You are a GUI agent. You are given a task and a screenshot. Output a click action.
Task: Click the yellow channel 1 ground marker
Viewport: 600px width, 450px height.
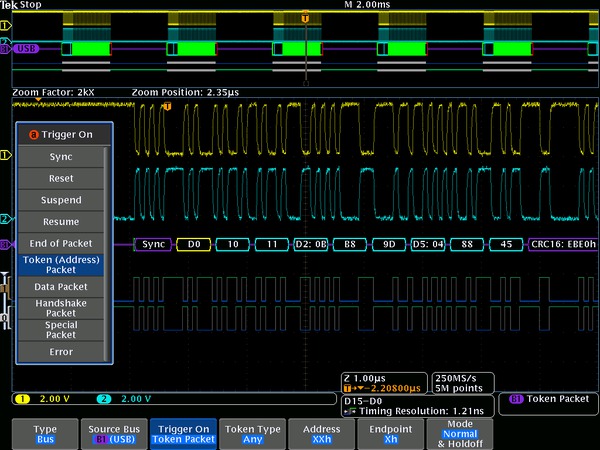pyautogui.click(x=5, y=155)
